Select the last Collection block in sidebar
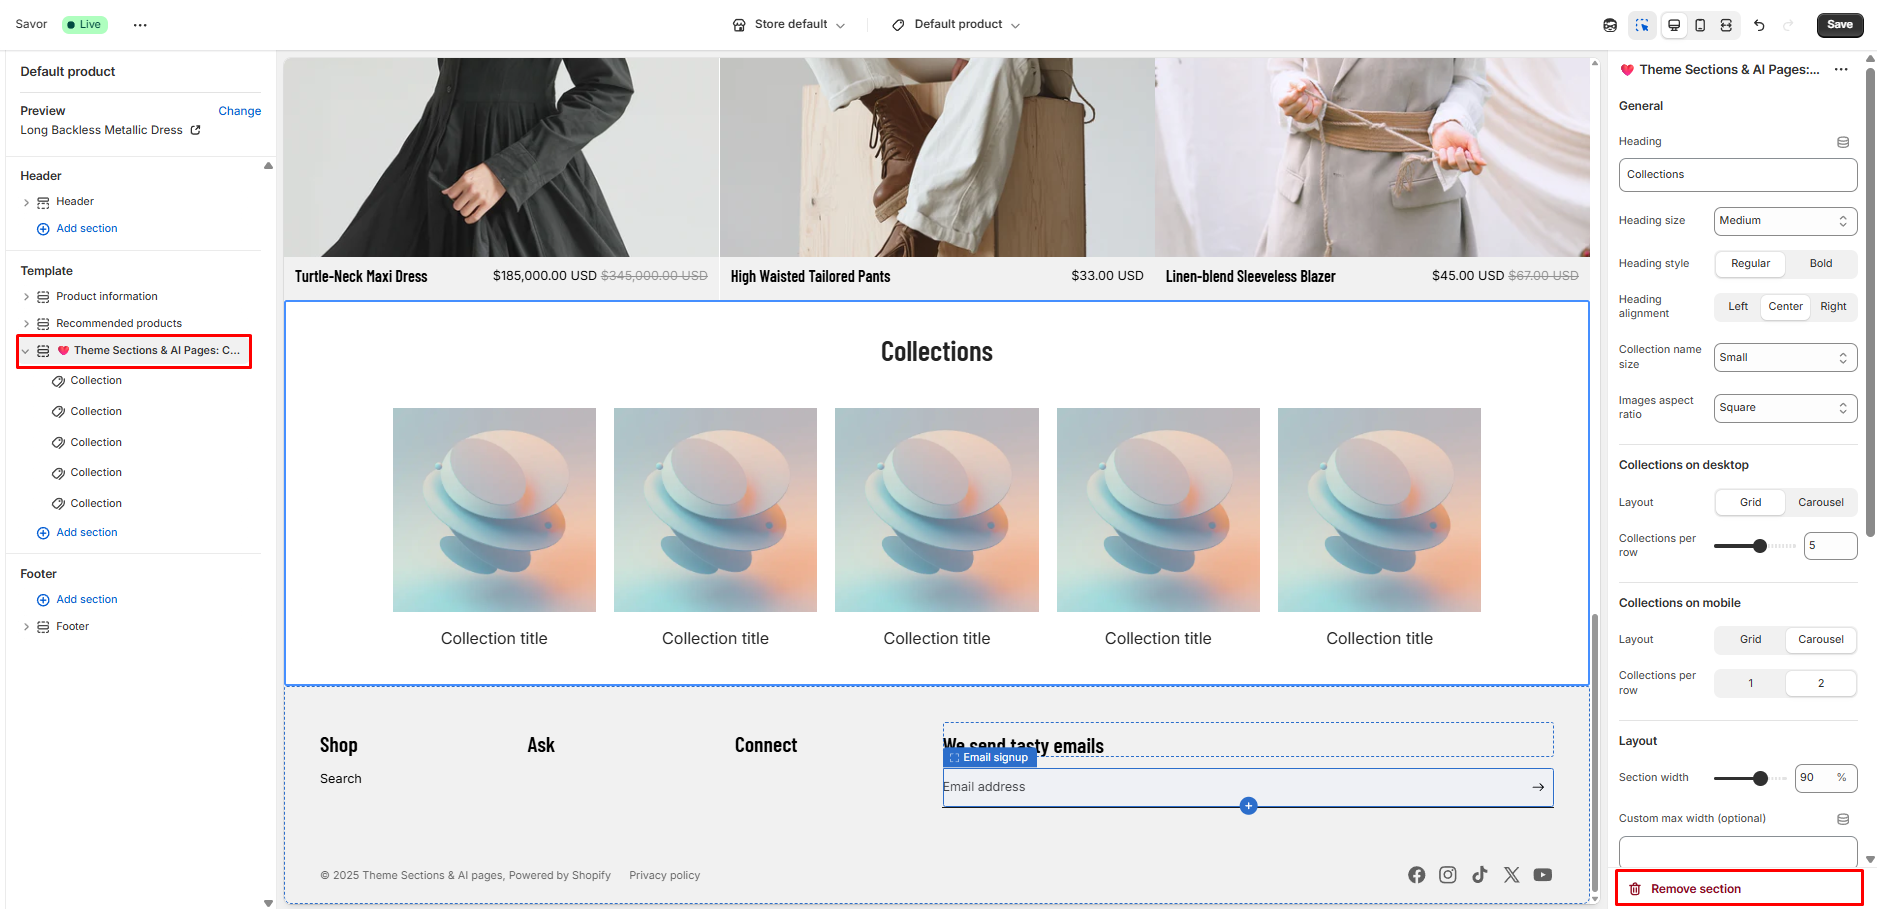The width and height of the screenshot is (1877, 909). [x=96, y=504]
